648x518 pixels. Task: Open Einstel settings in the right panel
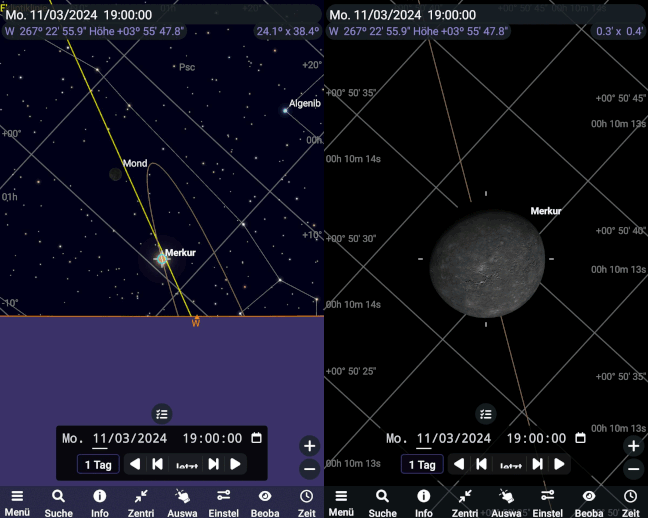(x=548, y=503)
